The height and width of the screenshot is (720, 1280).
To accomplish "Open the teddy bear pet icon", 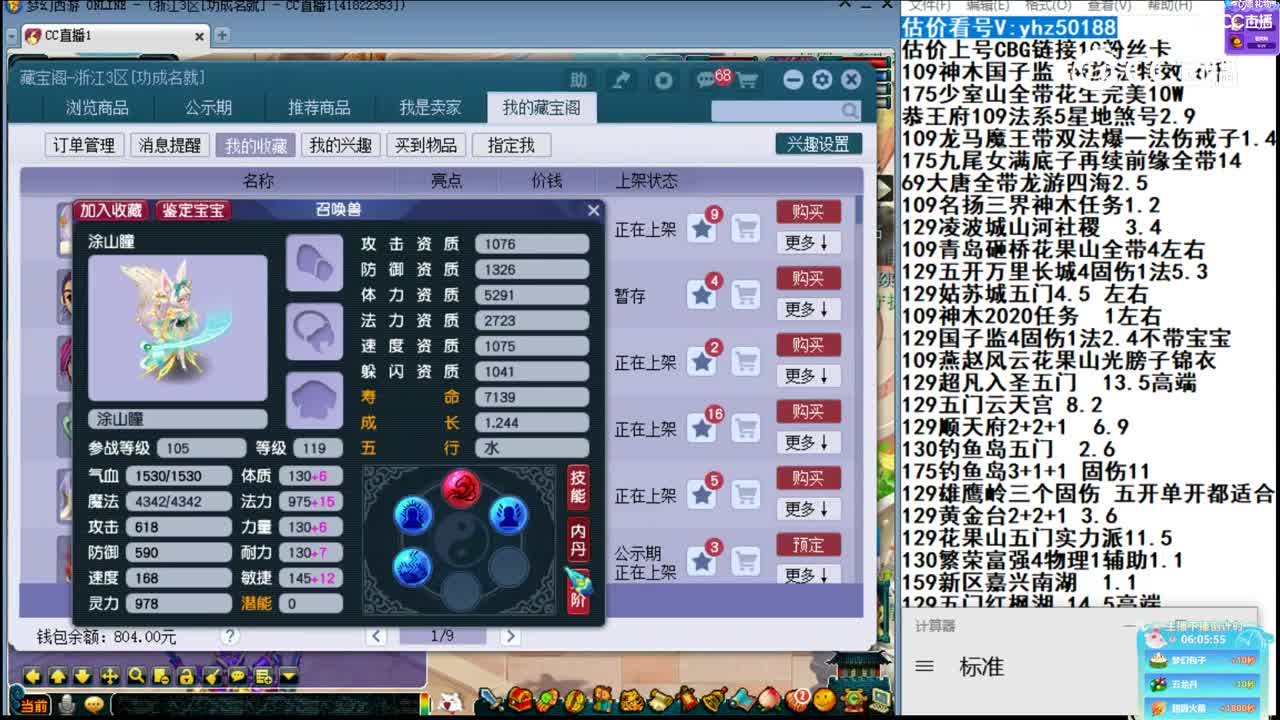I will 602,699.
